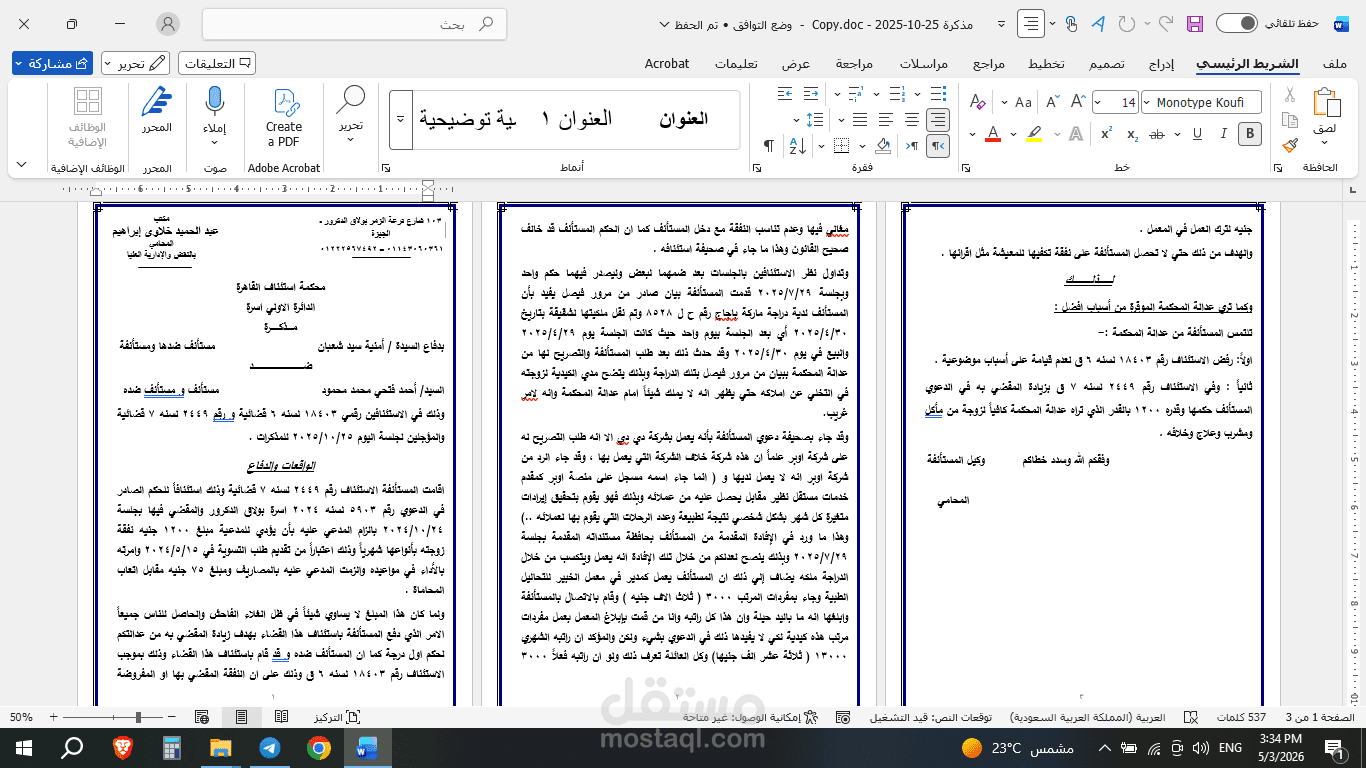
Task: Click the user account avatar icon
Action: click(x=168, y=24)
